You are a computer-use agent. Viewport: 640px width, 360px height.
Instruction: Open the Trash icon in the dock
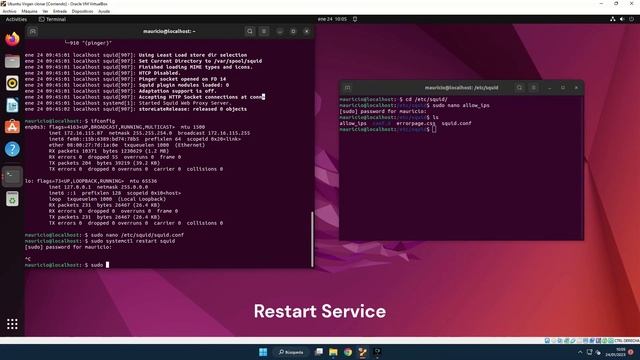12,199
